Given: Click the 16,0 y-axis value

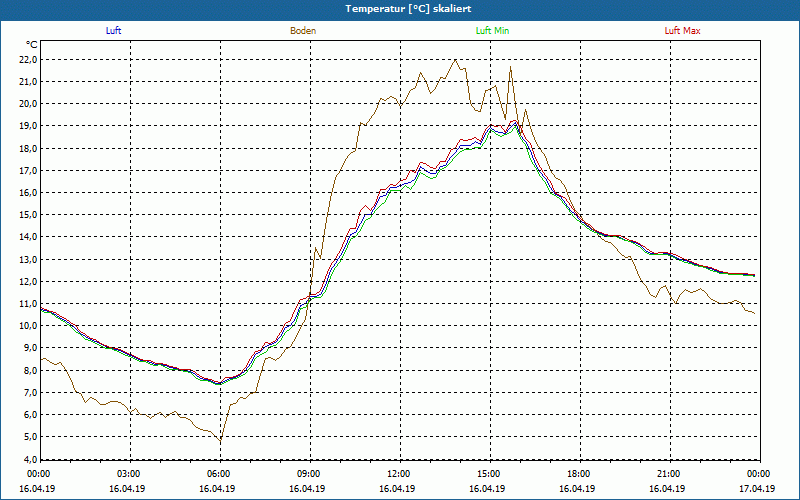Looking at the screenshot, I should [28, 193].
